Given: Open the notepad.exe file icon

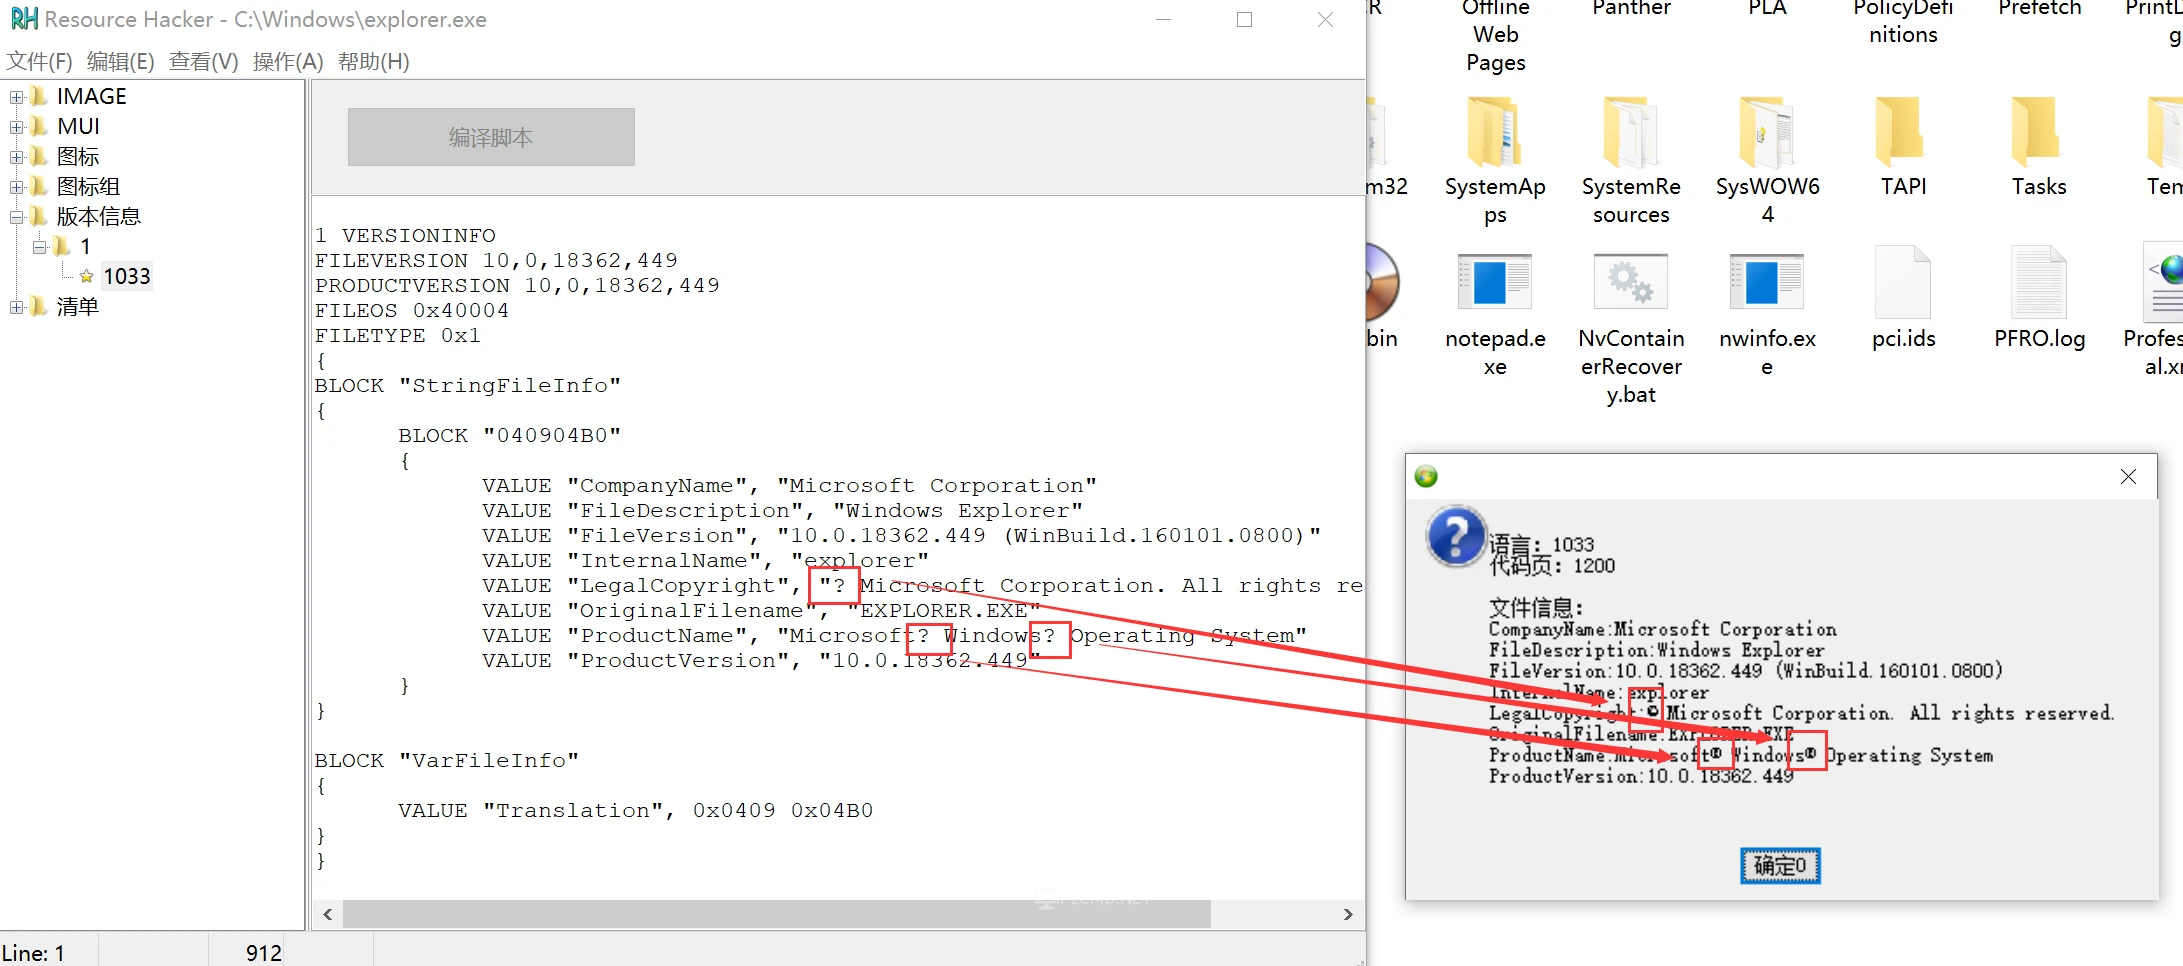Looking at the screenshot, I should pos(1494,283).
